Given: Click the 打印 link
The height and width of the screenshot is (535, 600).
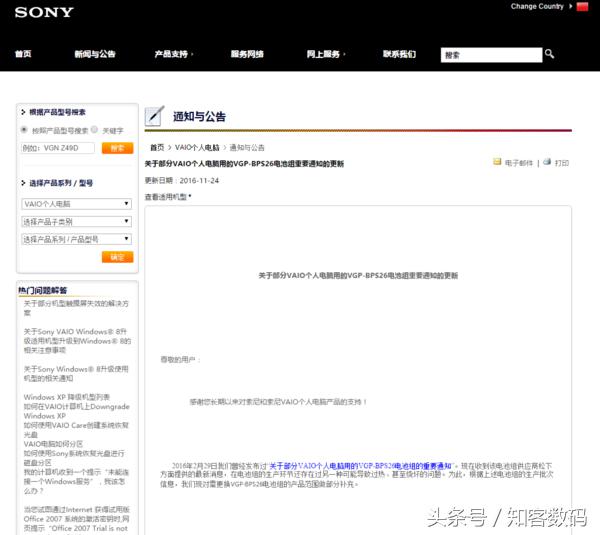Looking at the screenshot, I should [x=562, y=163].
